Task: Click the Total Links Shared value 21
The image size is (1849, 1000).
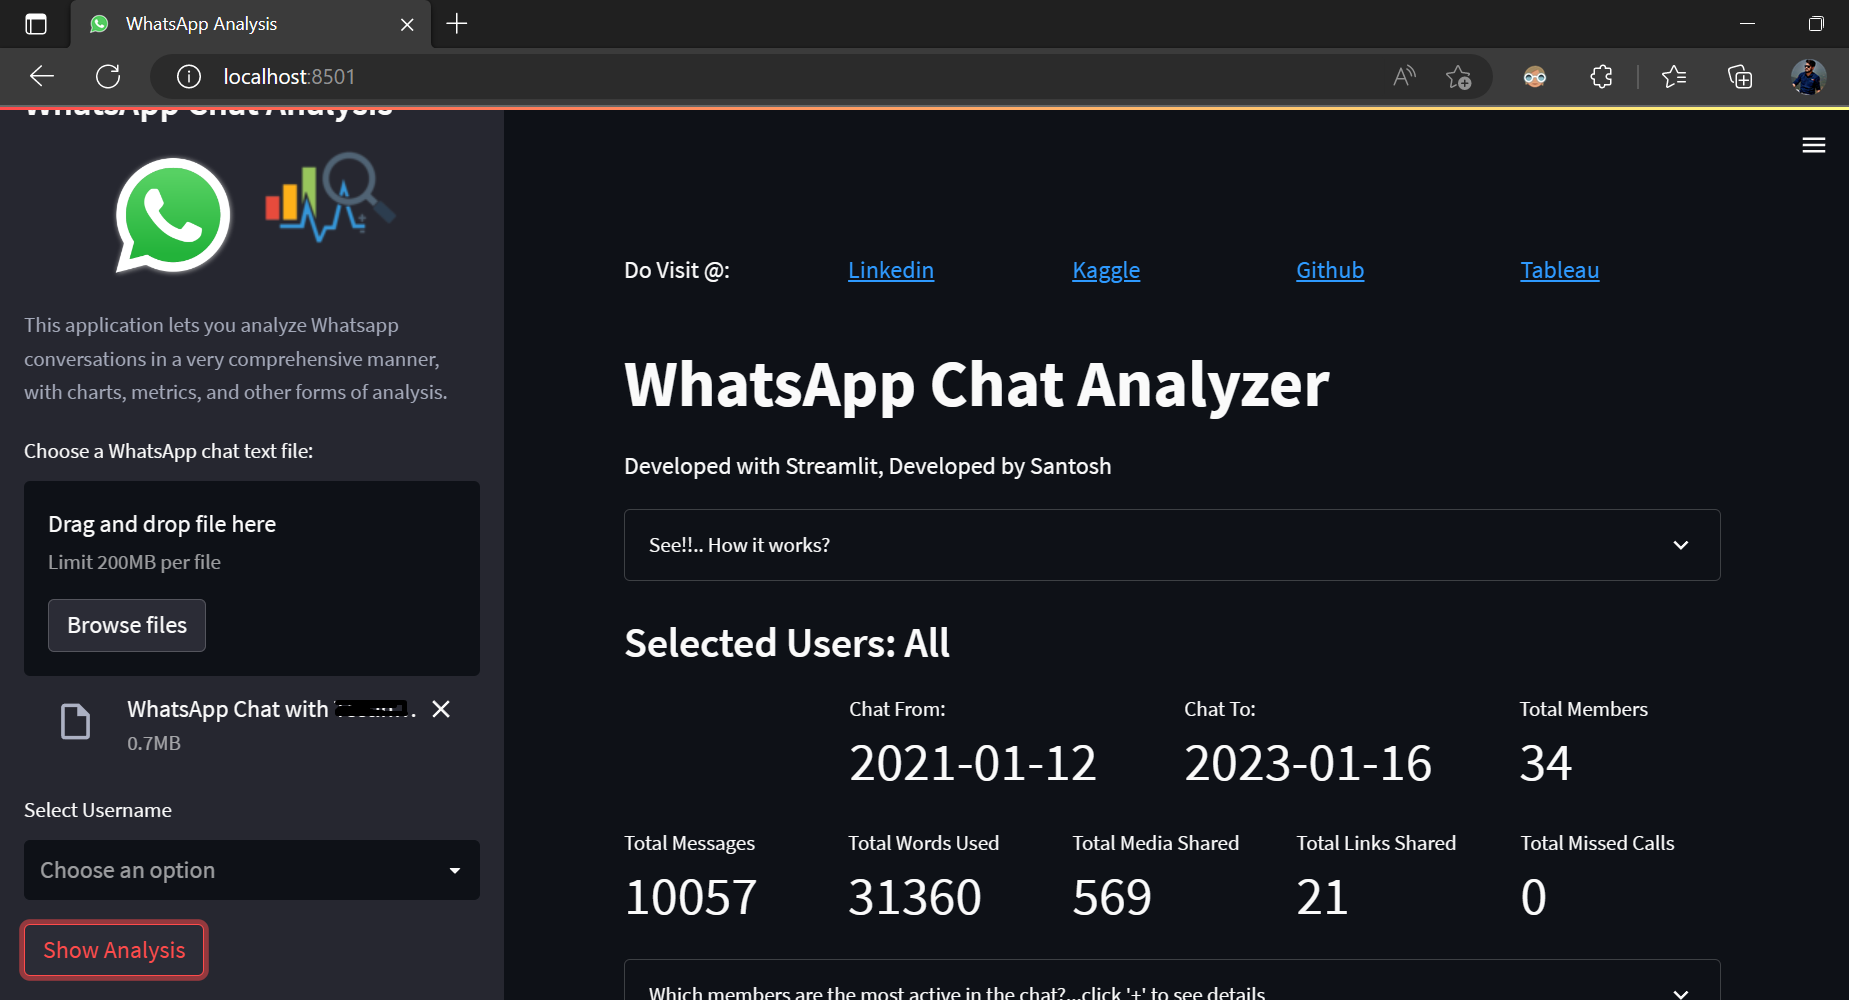Action: click(x=1322, y=897)
